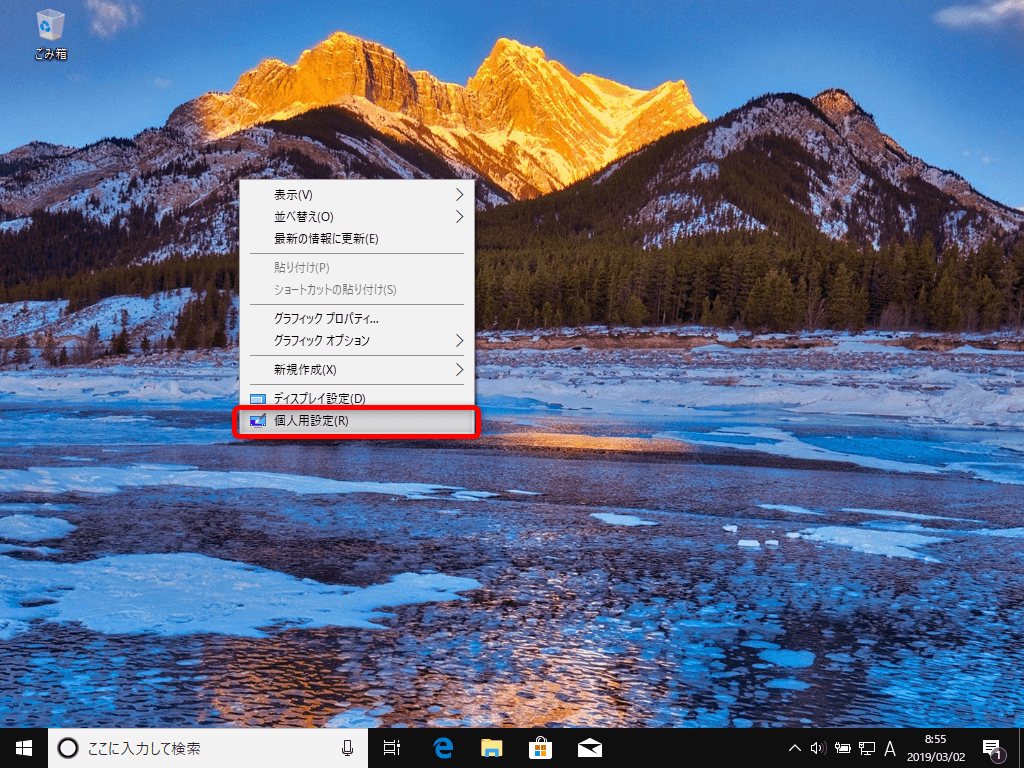
Task: Open File Explorer from taskbar
Action: click(x=492, y=748)
